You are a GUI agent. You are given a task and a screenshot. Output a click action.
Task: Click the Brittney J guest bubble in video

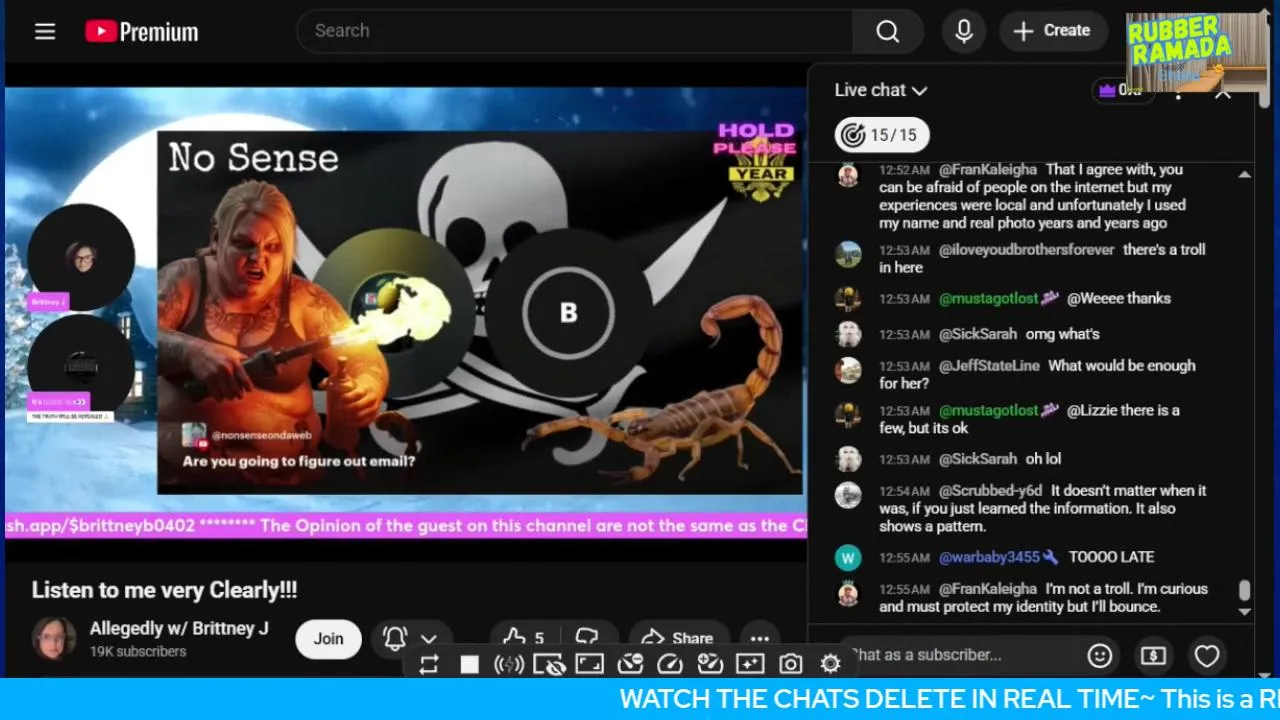pyautogui.click(x=81, y=256)
